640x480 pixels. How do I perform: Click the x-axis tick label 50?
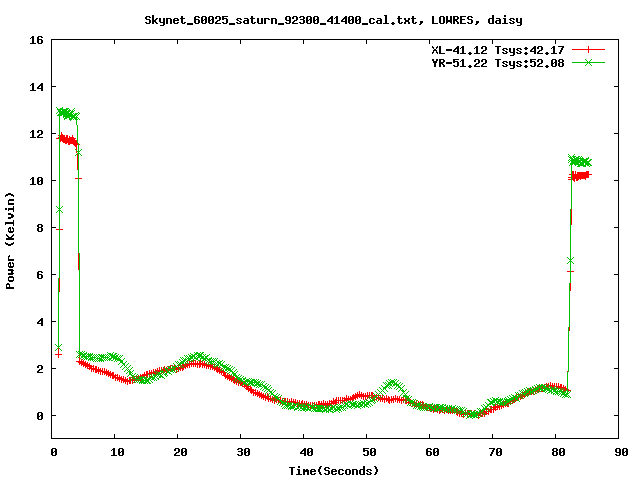tap(369, 452)
